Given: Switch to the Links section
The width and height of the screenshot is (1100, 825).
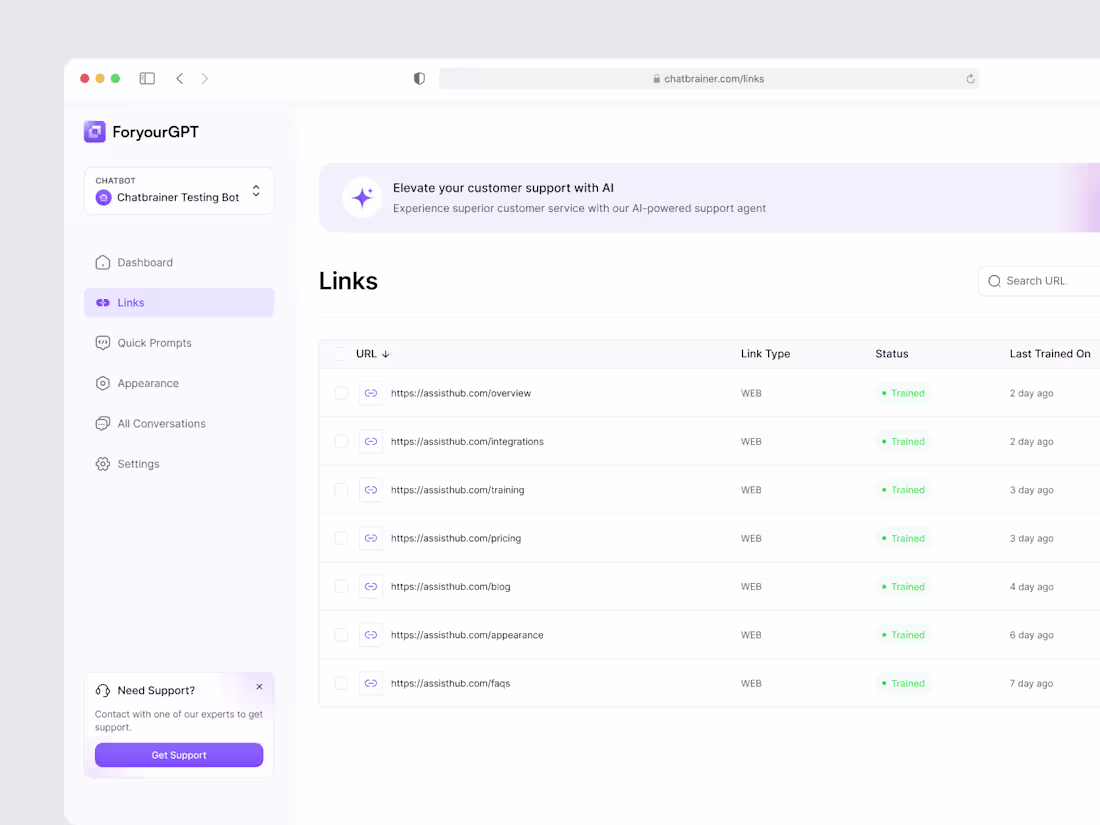Looking at the screenshot, I should (x=131, y=302).
